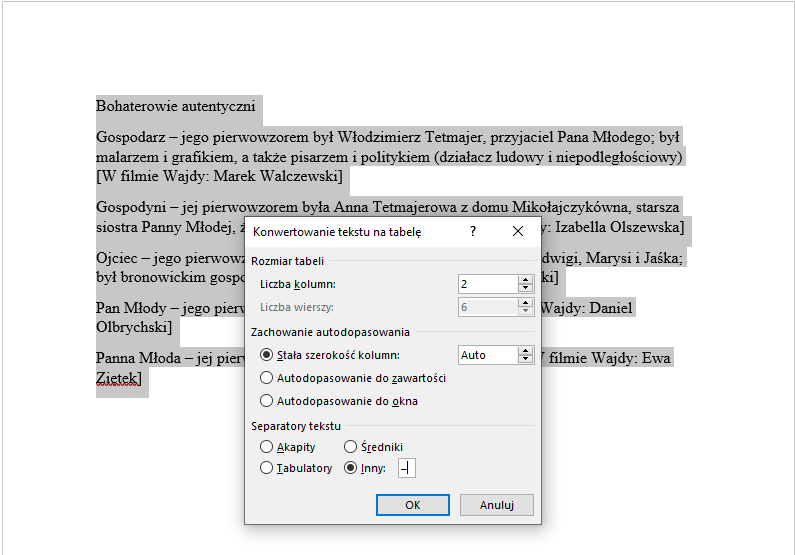Image resolution: width=795 pixels, height=555 pixels.
Task: Decrease fixed column width with down arrow
Action: [x=525, y=360]
